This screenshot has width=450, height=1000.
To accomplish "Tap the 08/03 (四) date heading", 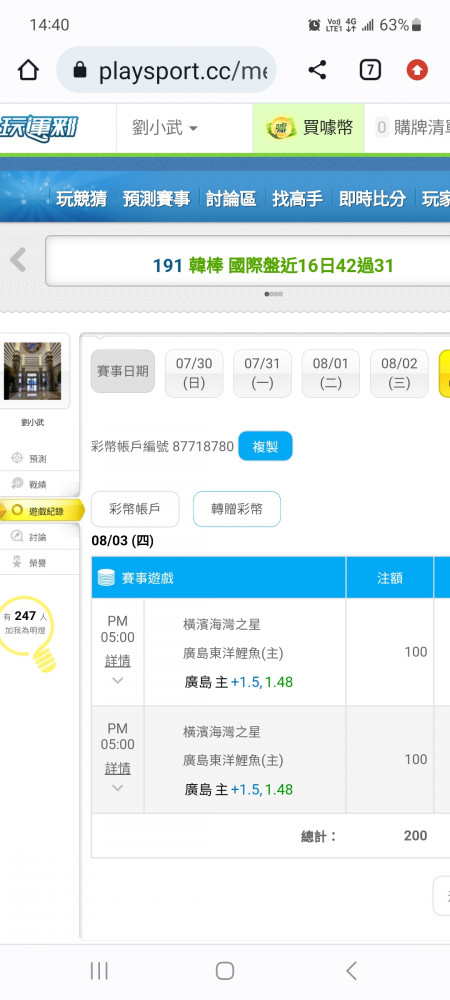I will click(x=122, y=541).
